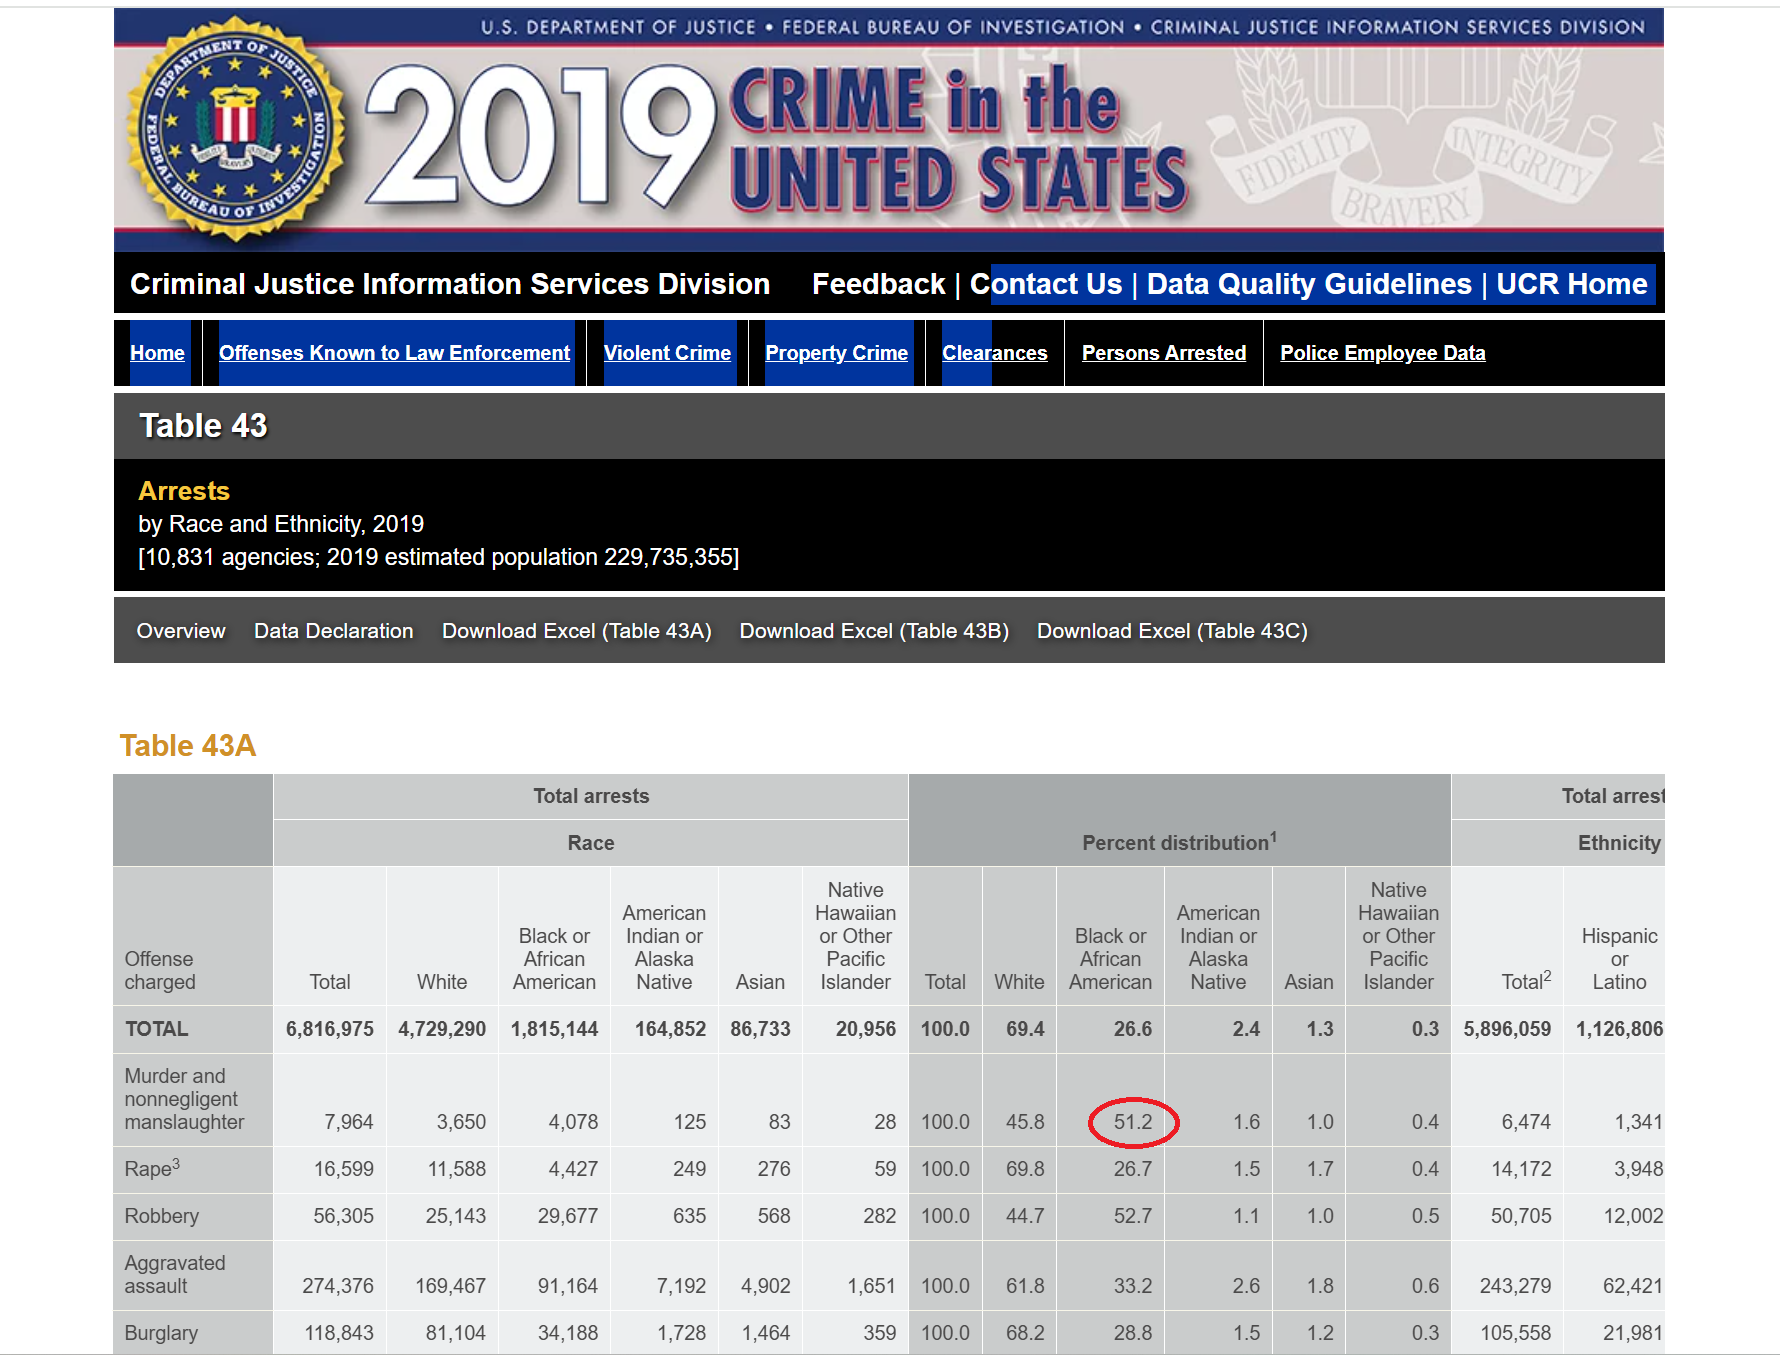Click the Criminal Justice Information Services Division title
Screen dimensions: 1780x1355
point(450,284)
